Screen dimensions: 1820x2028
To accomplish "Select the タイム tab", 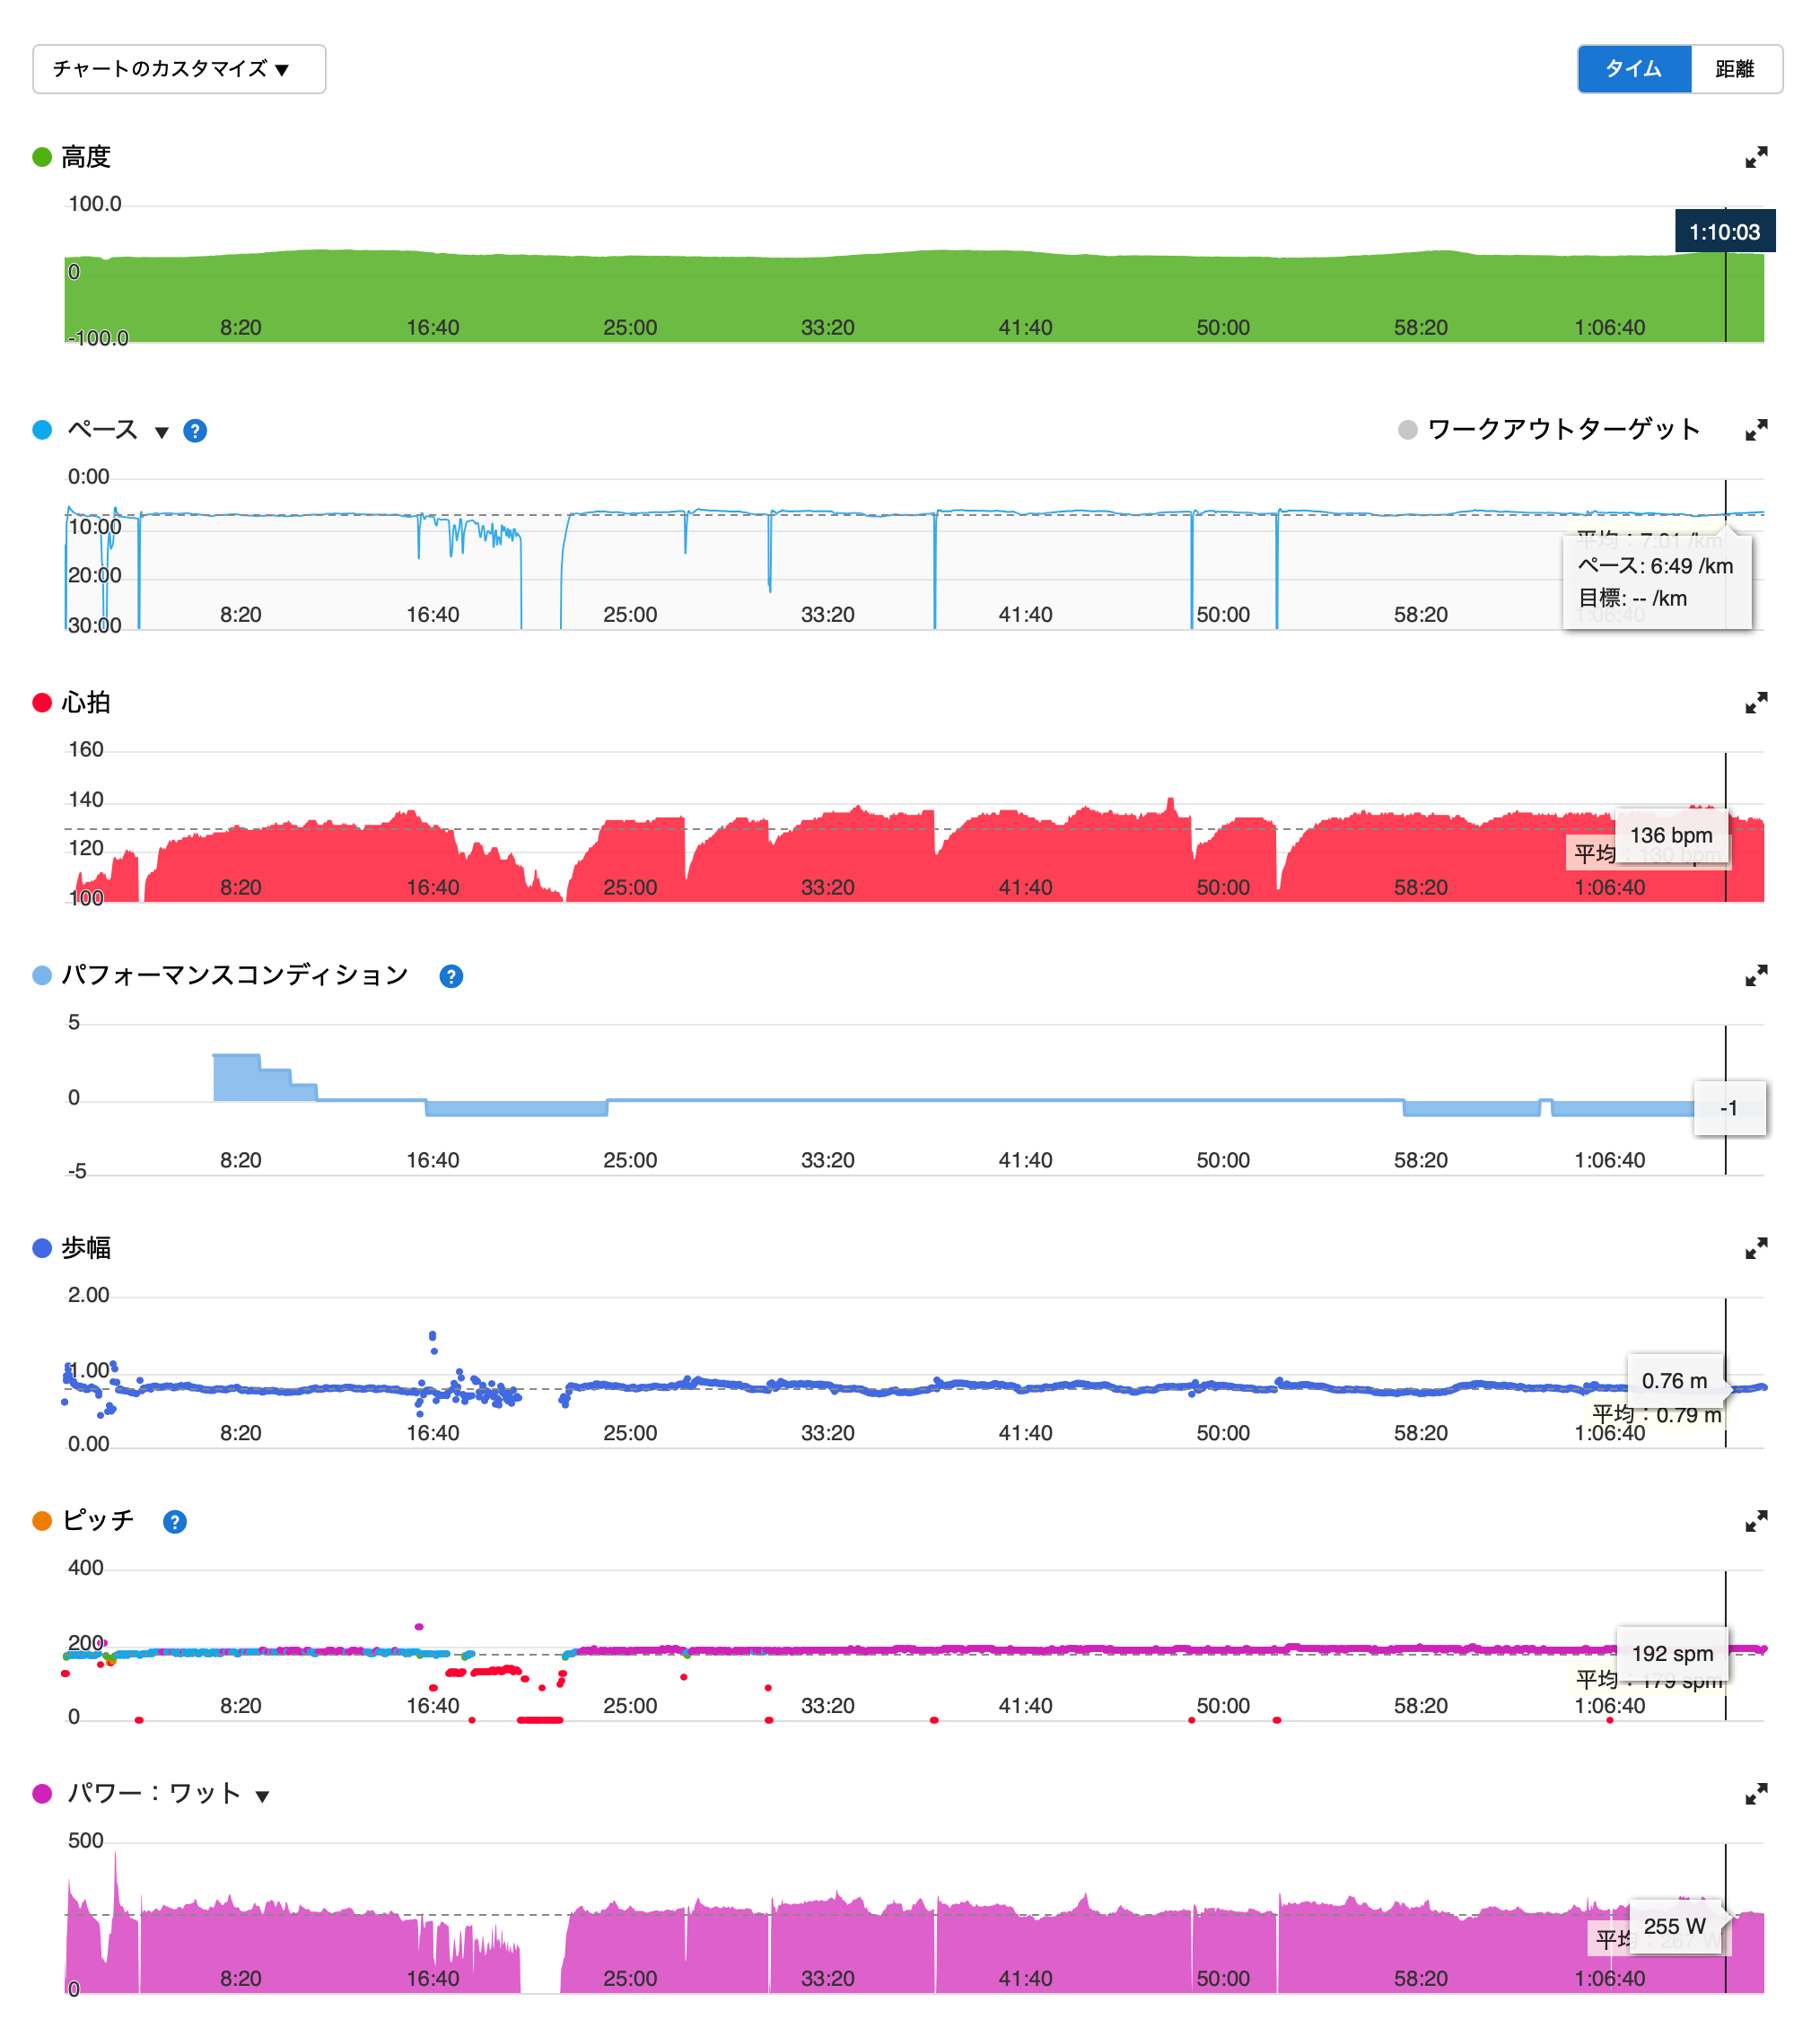I will click(1634, 69).
